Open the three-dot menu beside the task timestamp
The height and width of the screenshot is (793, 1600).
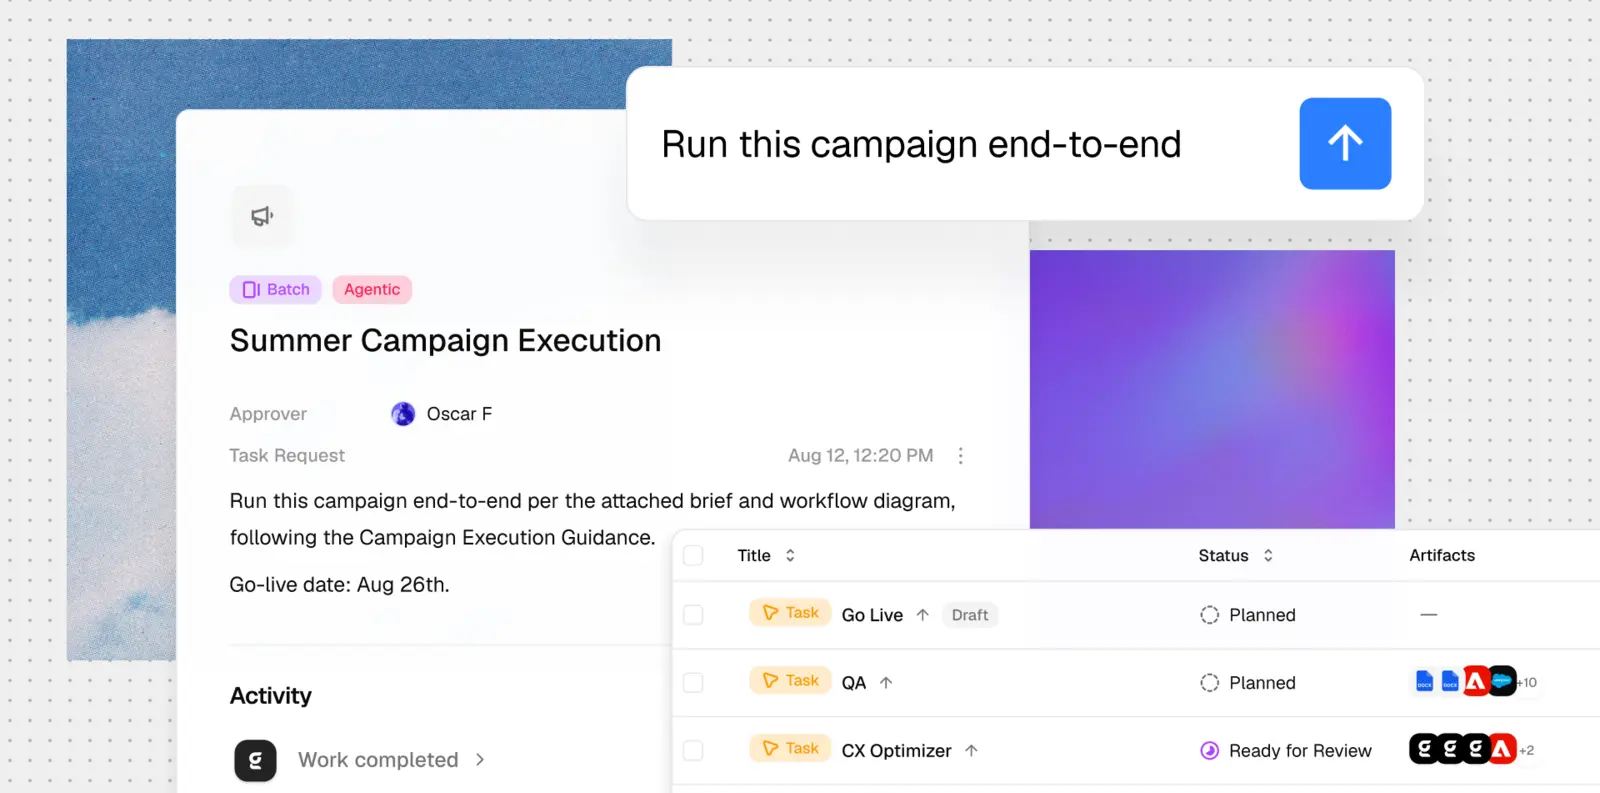point(961,456)
